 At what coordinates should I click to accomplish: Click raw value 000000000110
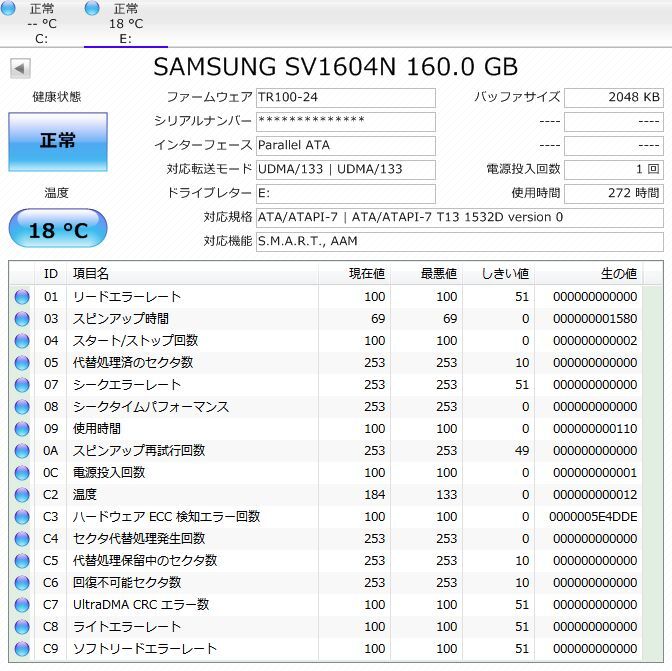click(595, 429)
